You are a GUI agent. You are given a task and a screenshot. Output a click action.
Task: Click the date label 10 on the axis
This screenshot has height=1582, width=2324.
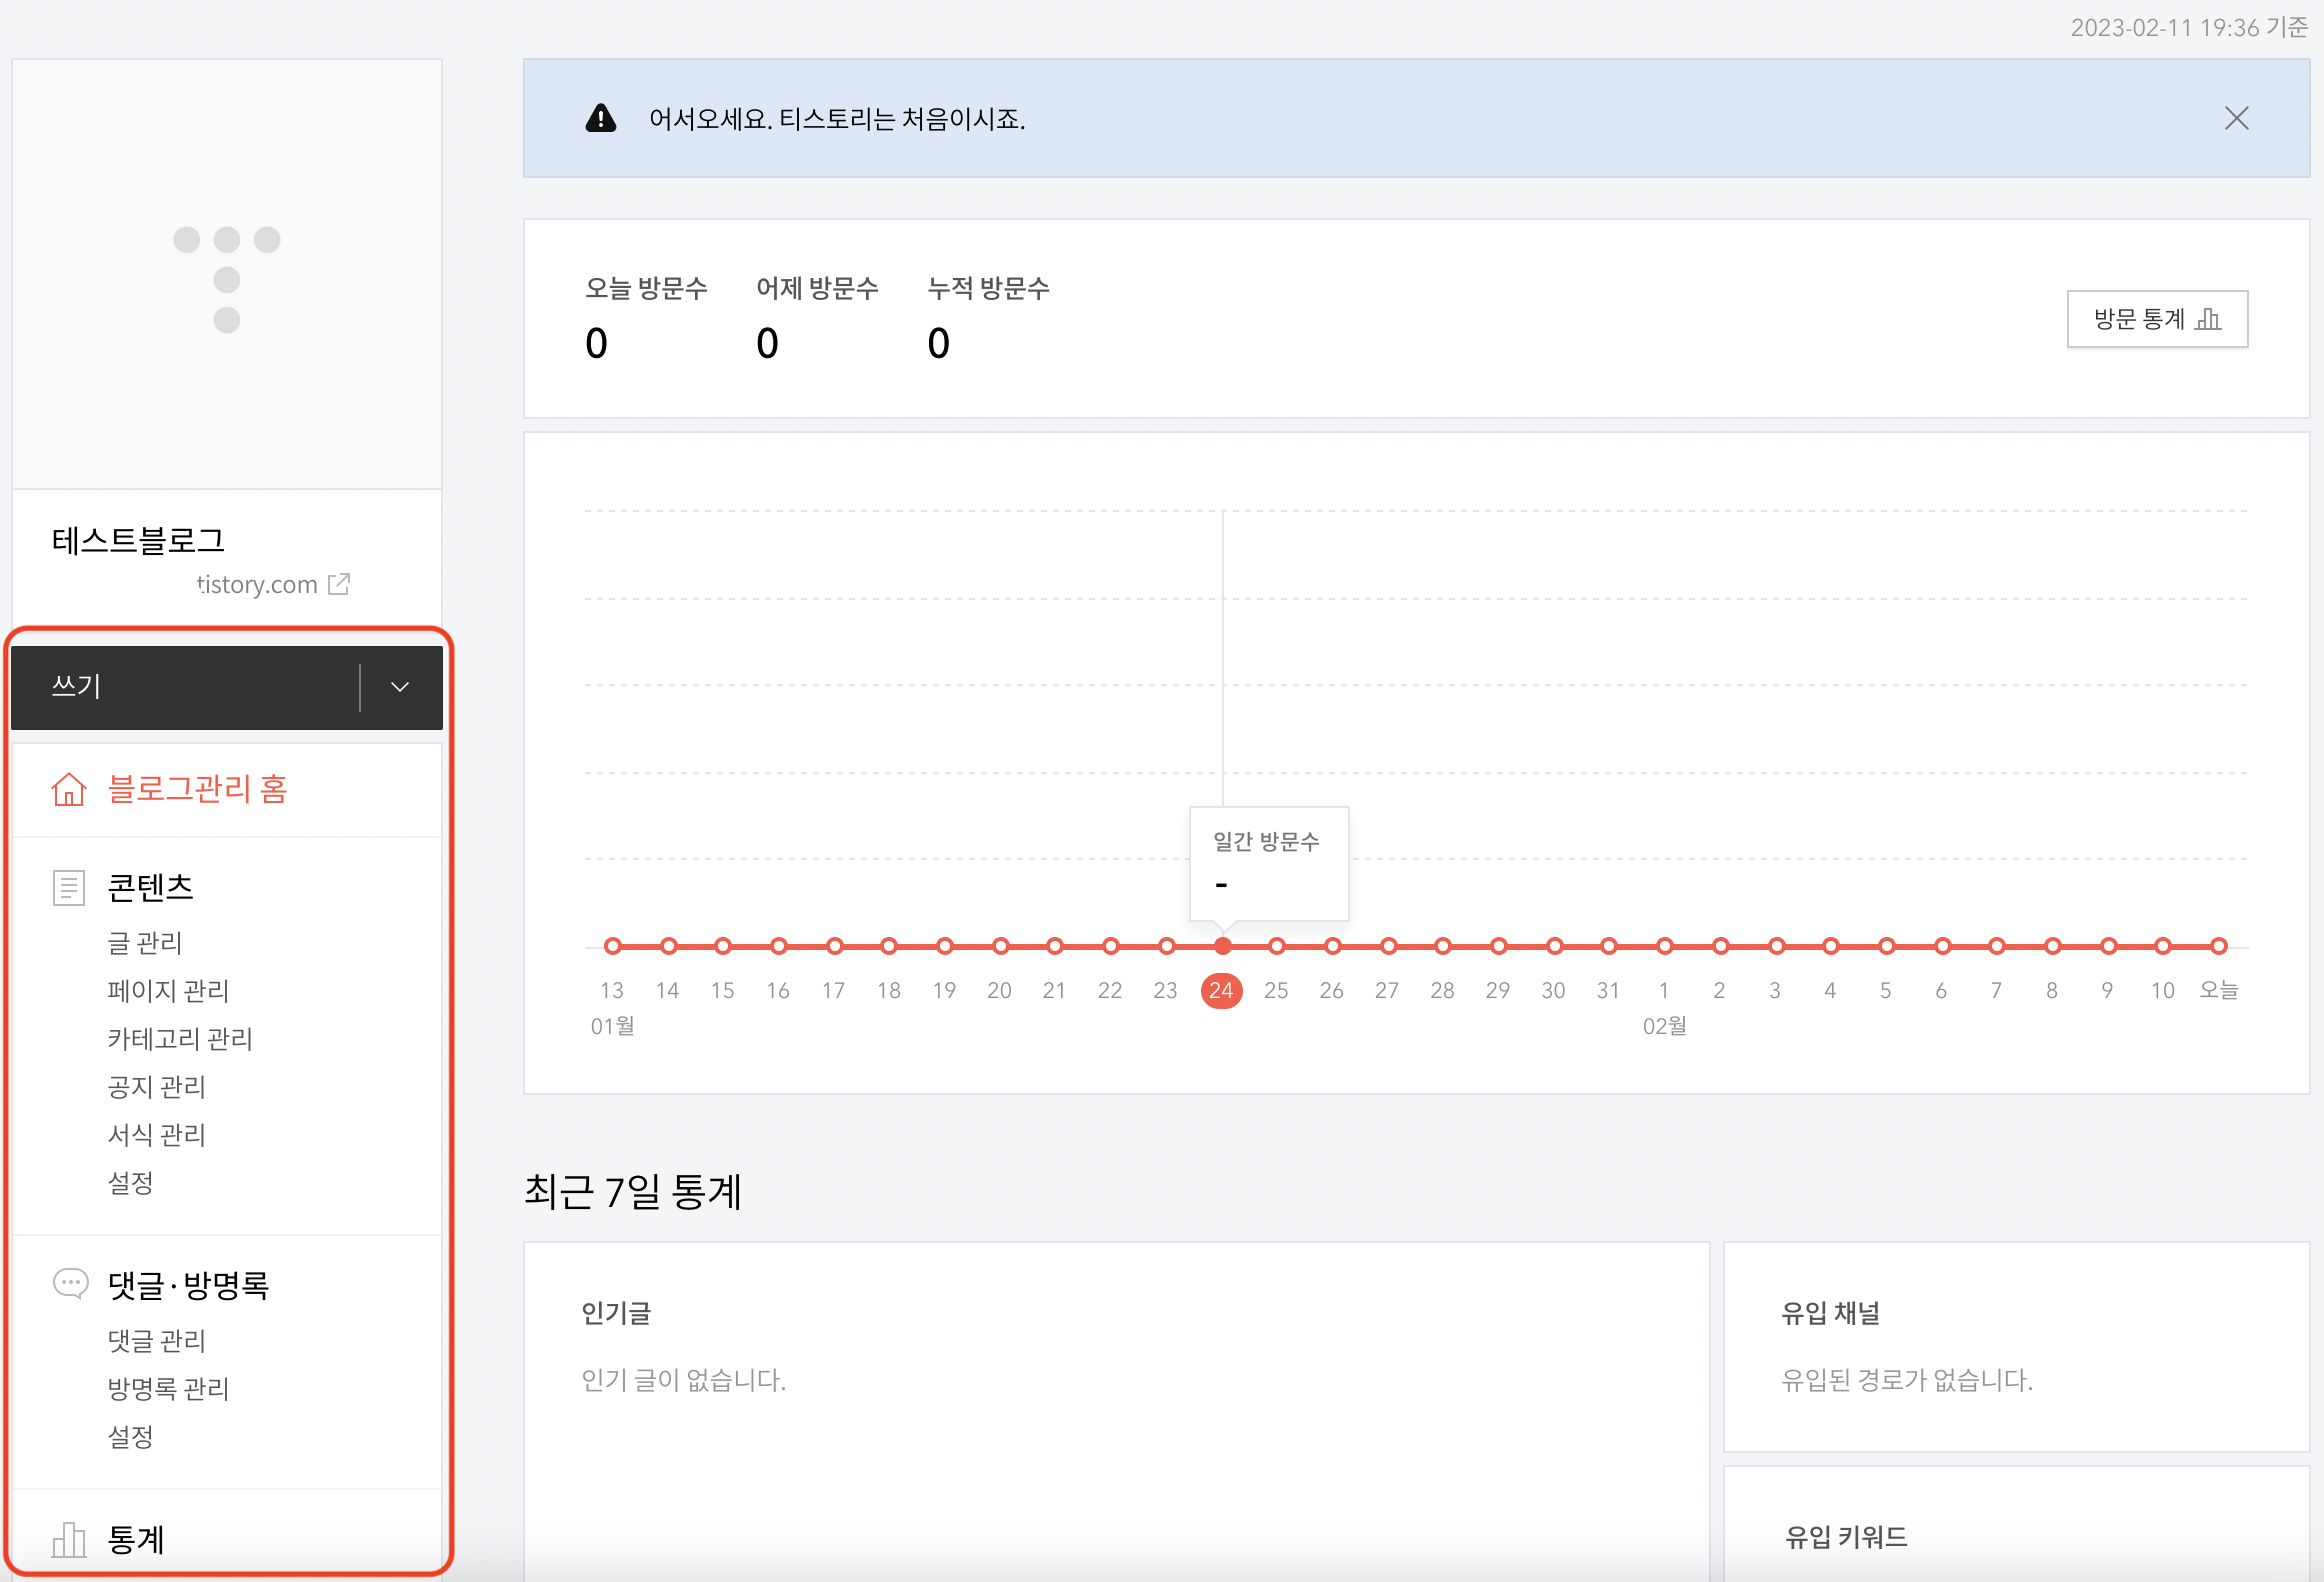coord(2163,990)
